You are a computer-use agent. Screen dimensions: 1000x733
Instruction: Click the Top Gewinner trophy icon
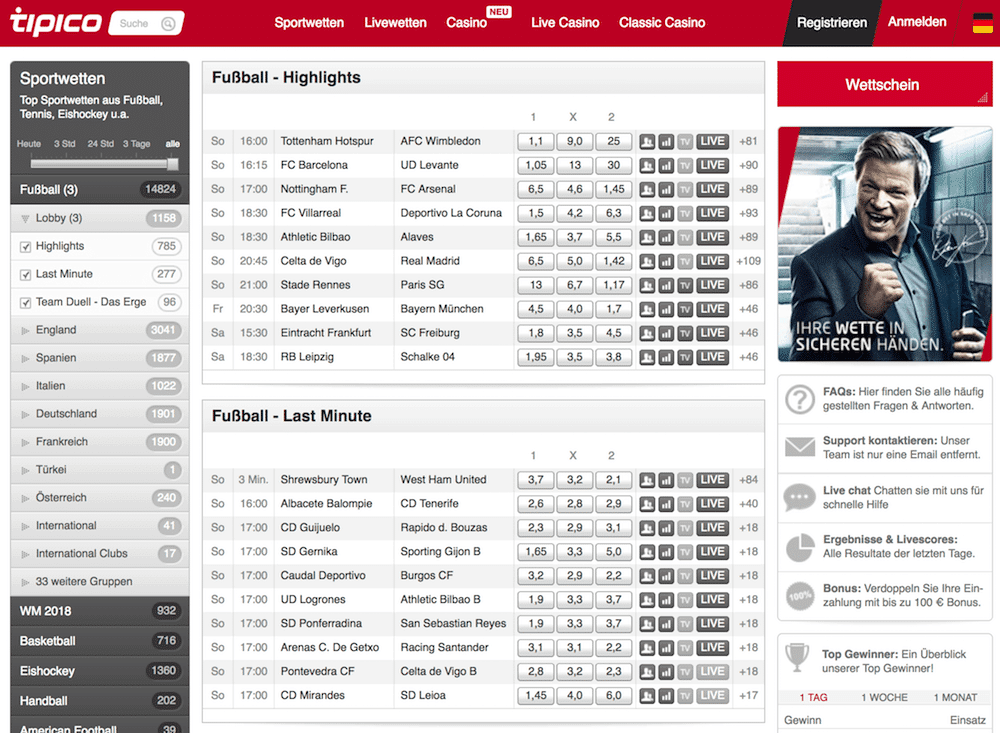797,658
